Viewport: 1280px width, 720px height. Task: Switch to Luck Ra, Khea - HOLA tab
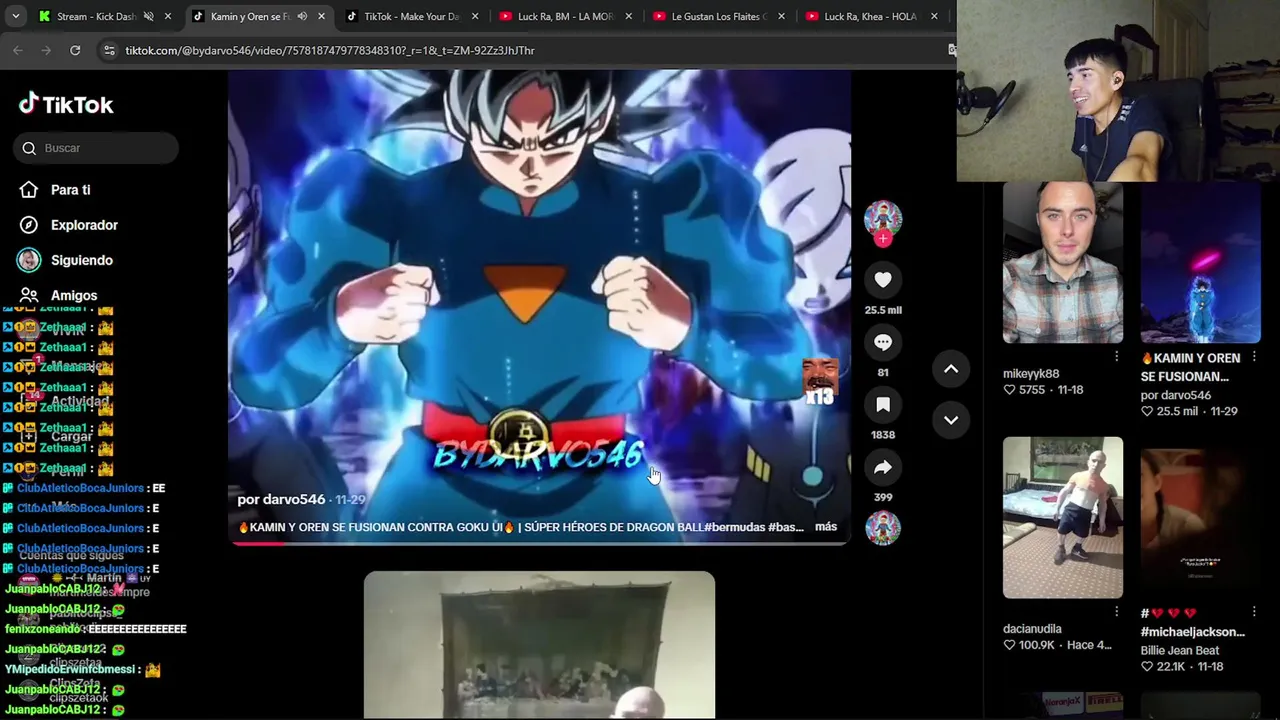coord(870,16)
